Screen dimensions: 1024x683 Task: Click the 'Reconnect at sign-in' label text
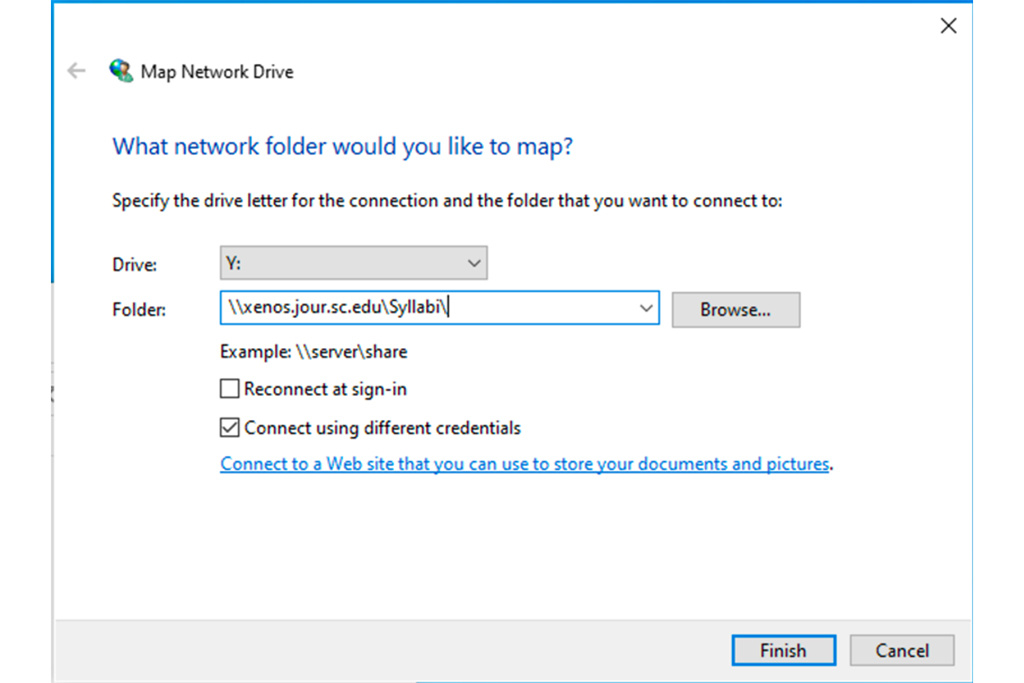pos(325,389)
